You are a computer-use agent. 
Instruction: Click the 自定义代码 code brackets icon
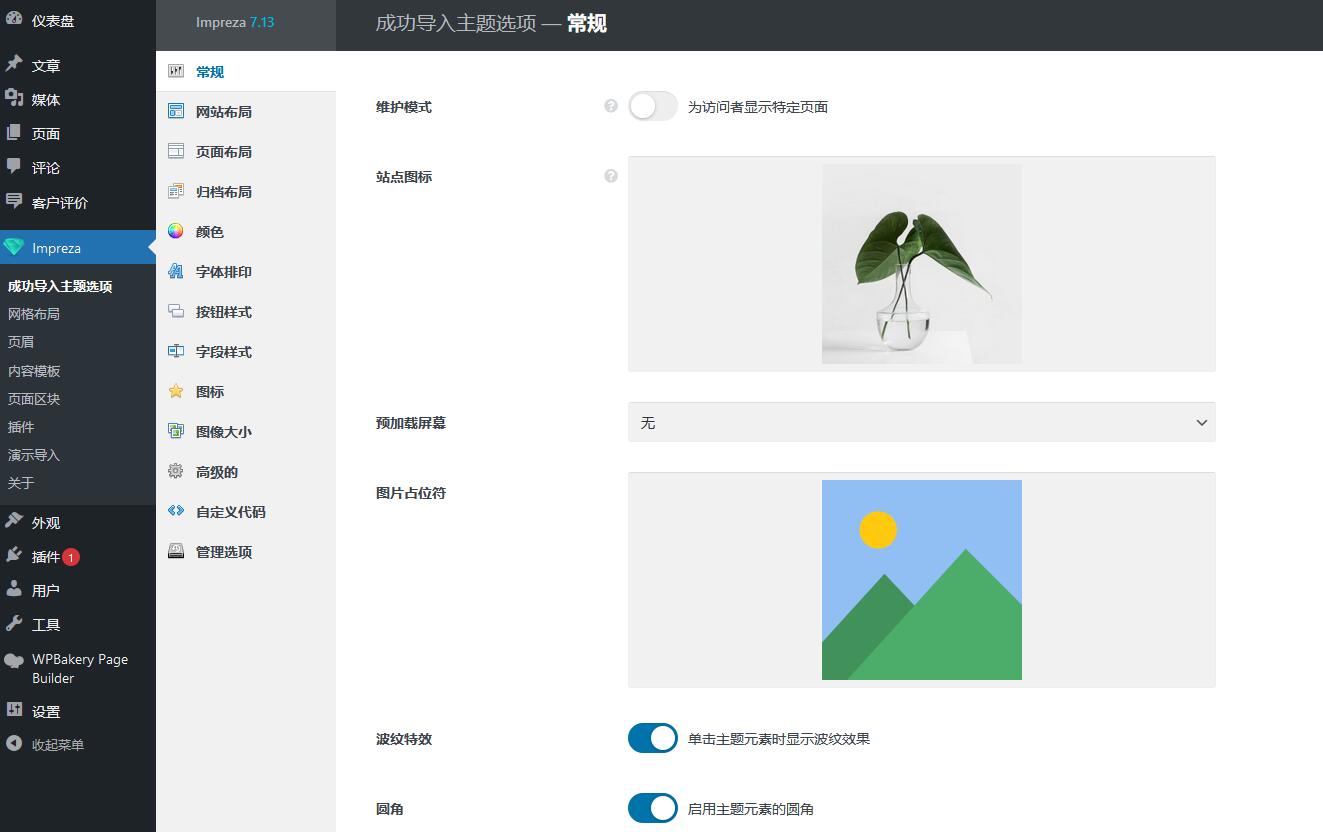(x=176, y=511)
